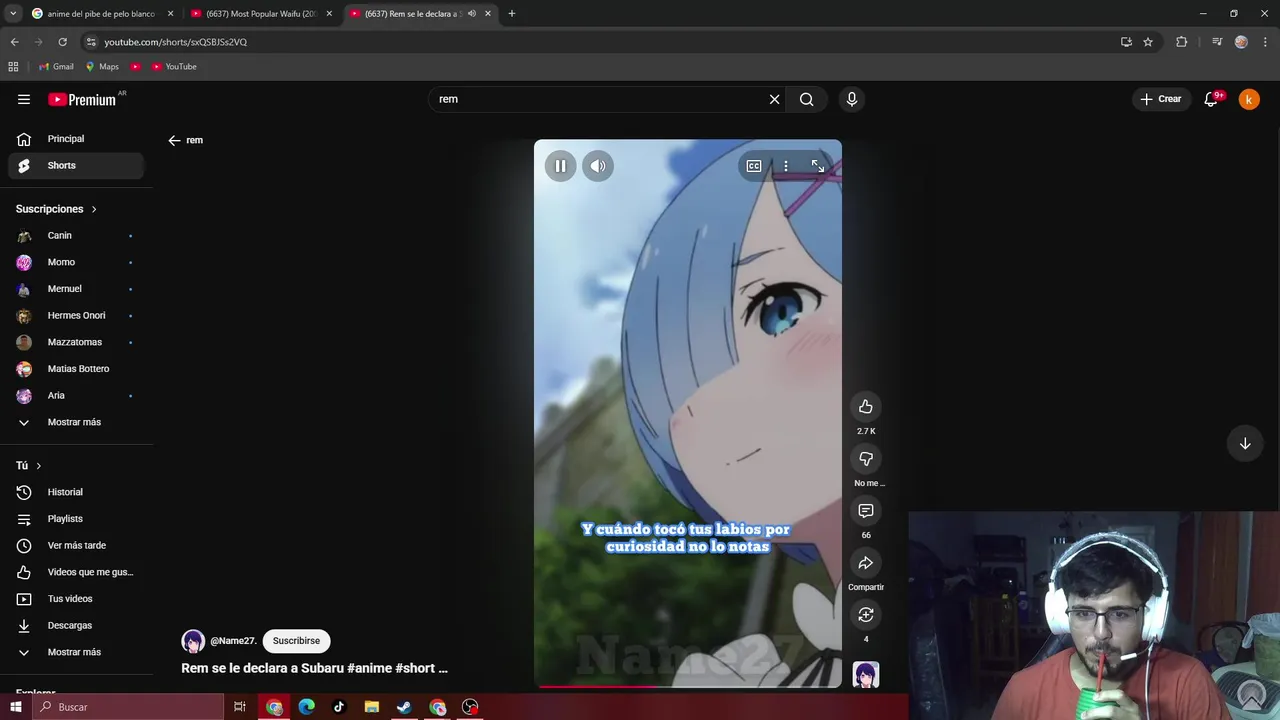Viewport: 1280px width, 720px height.
Task: Bookmark this page with the star
Action: pyautogui.click(x=1148, y=42)
